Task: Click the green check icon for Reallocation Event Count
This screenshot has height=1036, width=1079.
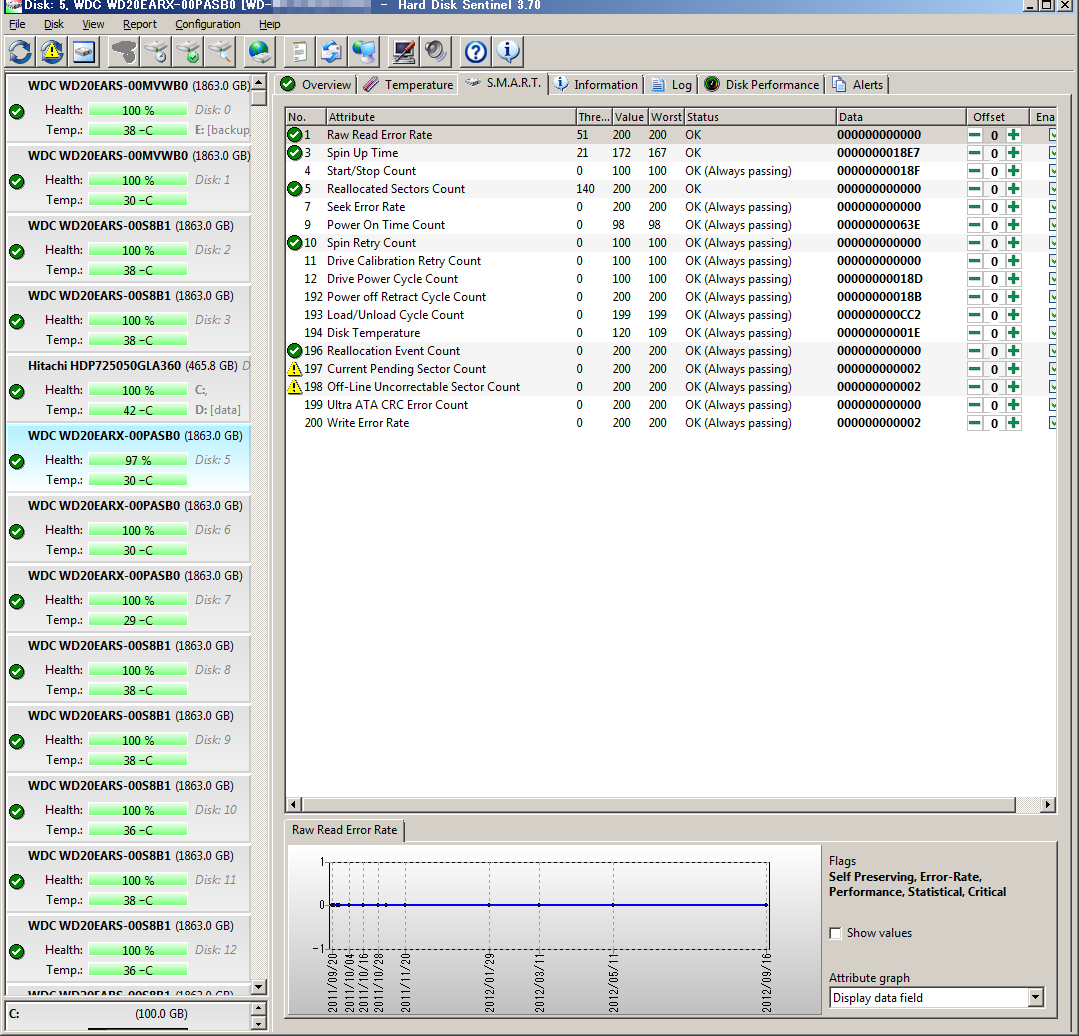Action: (295, 351)
